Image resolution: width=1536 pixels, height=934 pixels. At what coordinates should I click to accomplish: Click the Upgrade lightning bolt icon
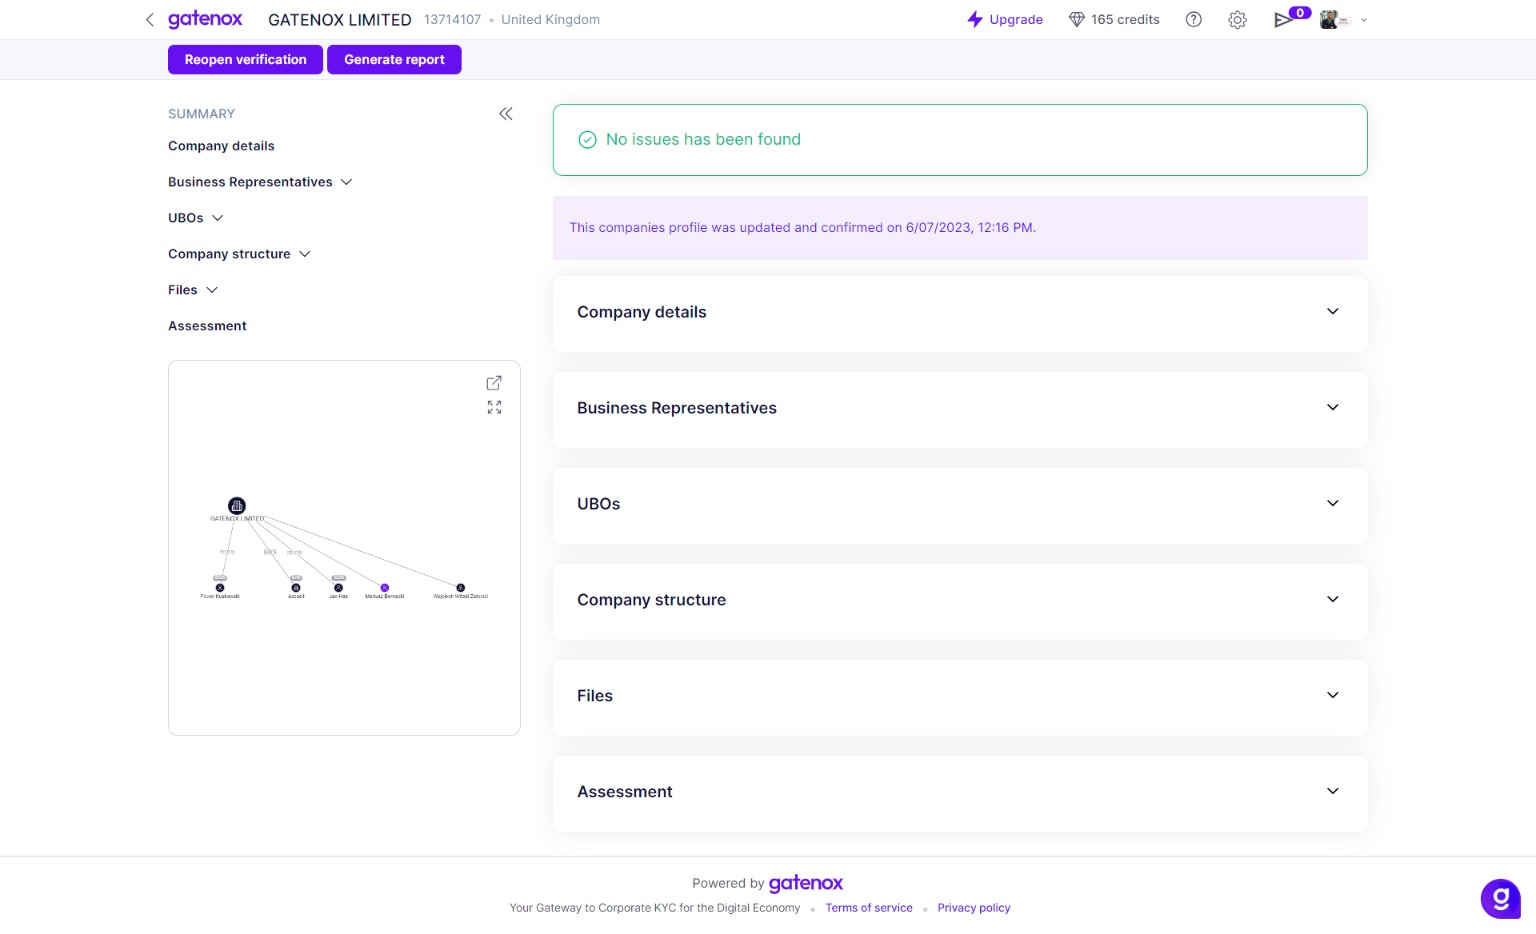pyautogui.click(x=974, y=19)
